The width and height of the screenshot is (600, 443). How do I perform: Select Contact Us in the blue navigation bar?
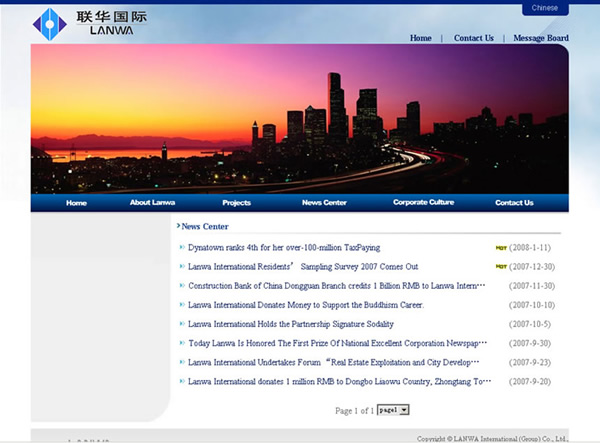click(514, 203)
